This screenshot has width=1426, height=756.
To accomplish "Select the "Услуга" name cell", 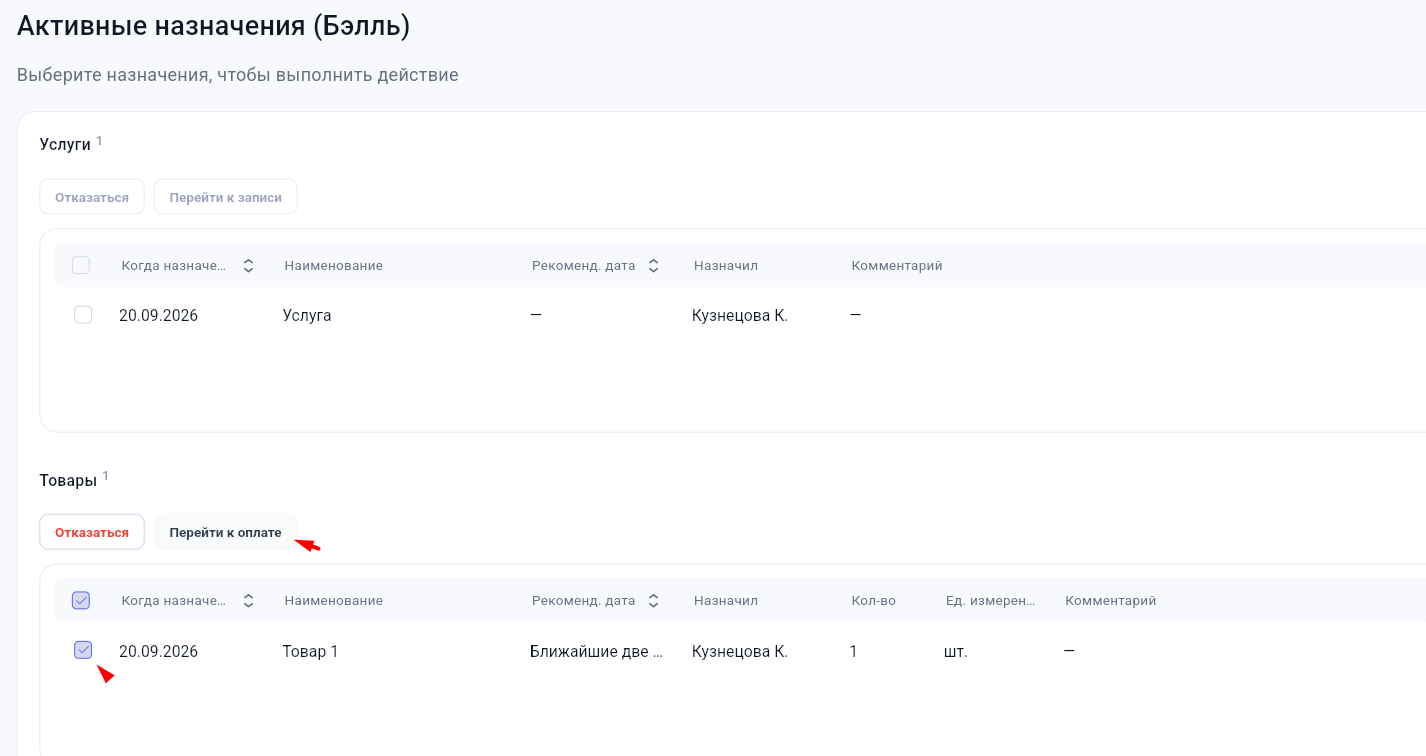I will pos(307,316).
